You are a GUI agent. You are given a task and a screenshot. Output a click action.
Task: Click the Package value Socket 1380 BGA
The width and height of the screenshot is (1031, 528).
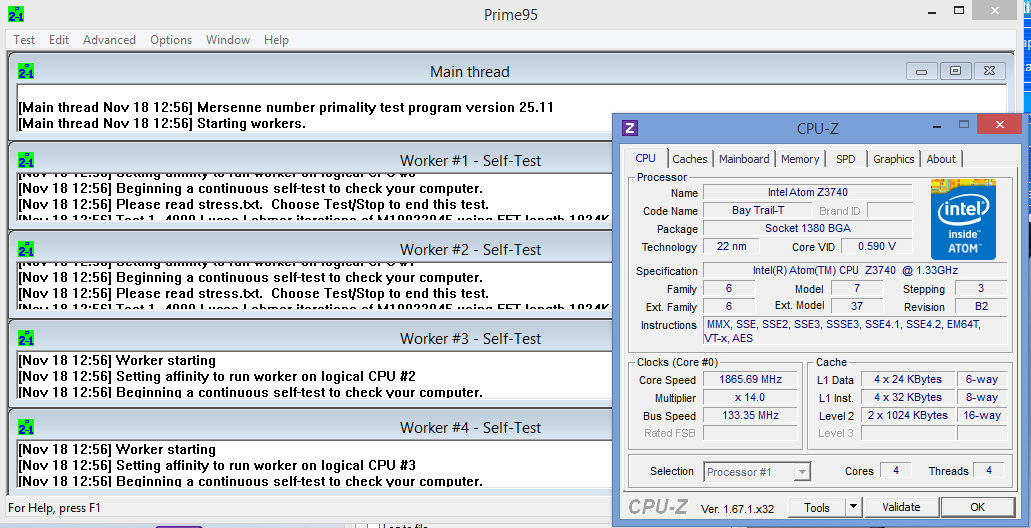[807, 228]
